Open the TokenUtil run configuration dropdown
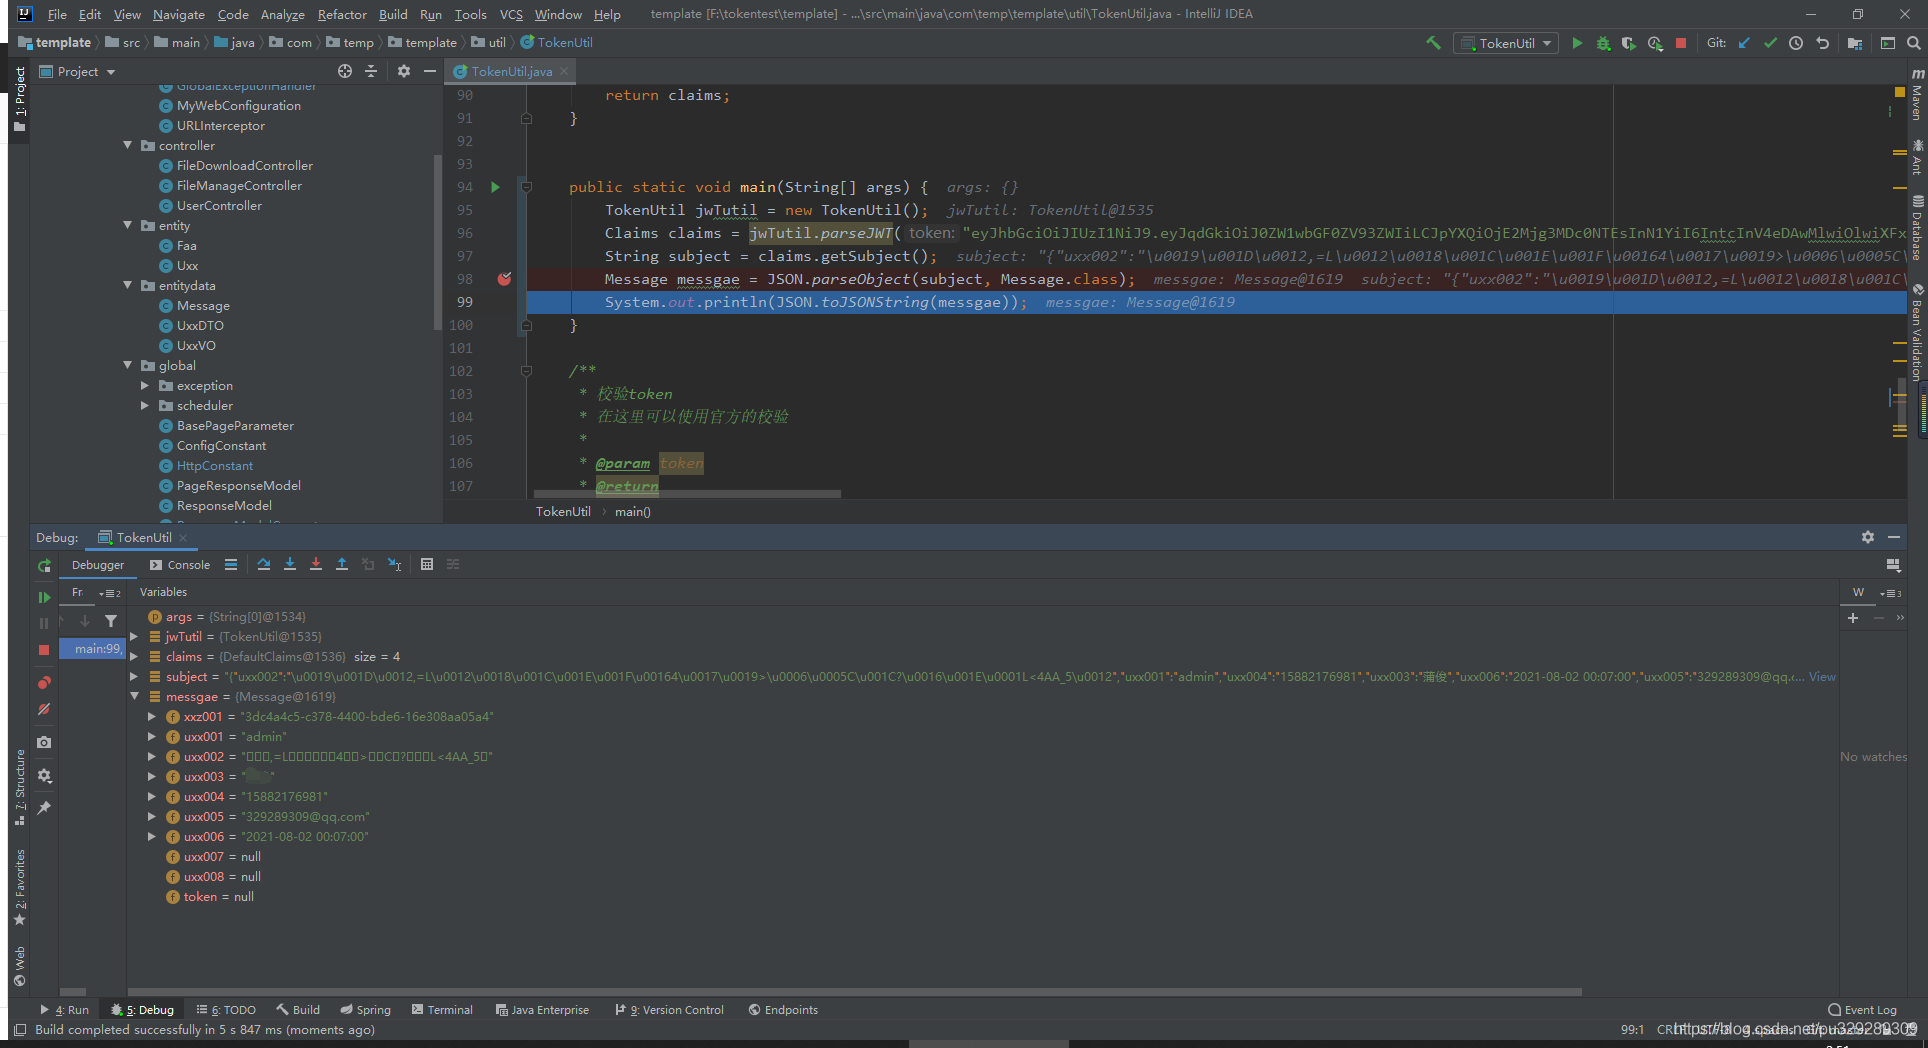The height and width of the screenshot is (1048, 1928). [1506, 43]
